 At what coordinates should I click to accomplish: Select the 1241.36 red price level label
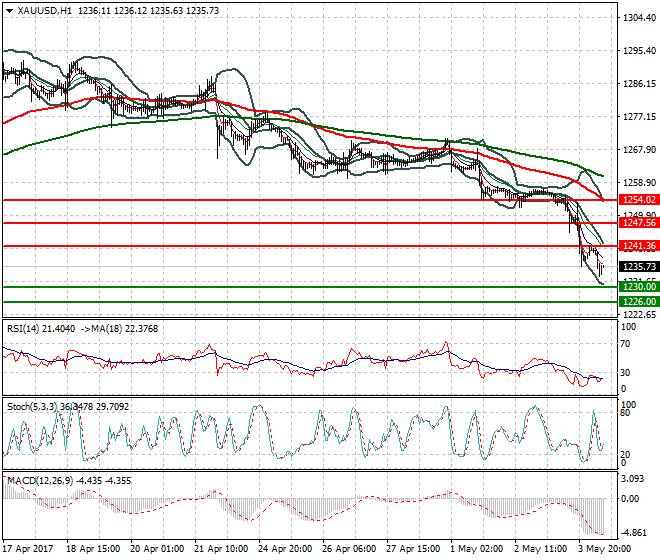point(639,246)
